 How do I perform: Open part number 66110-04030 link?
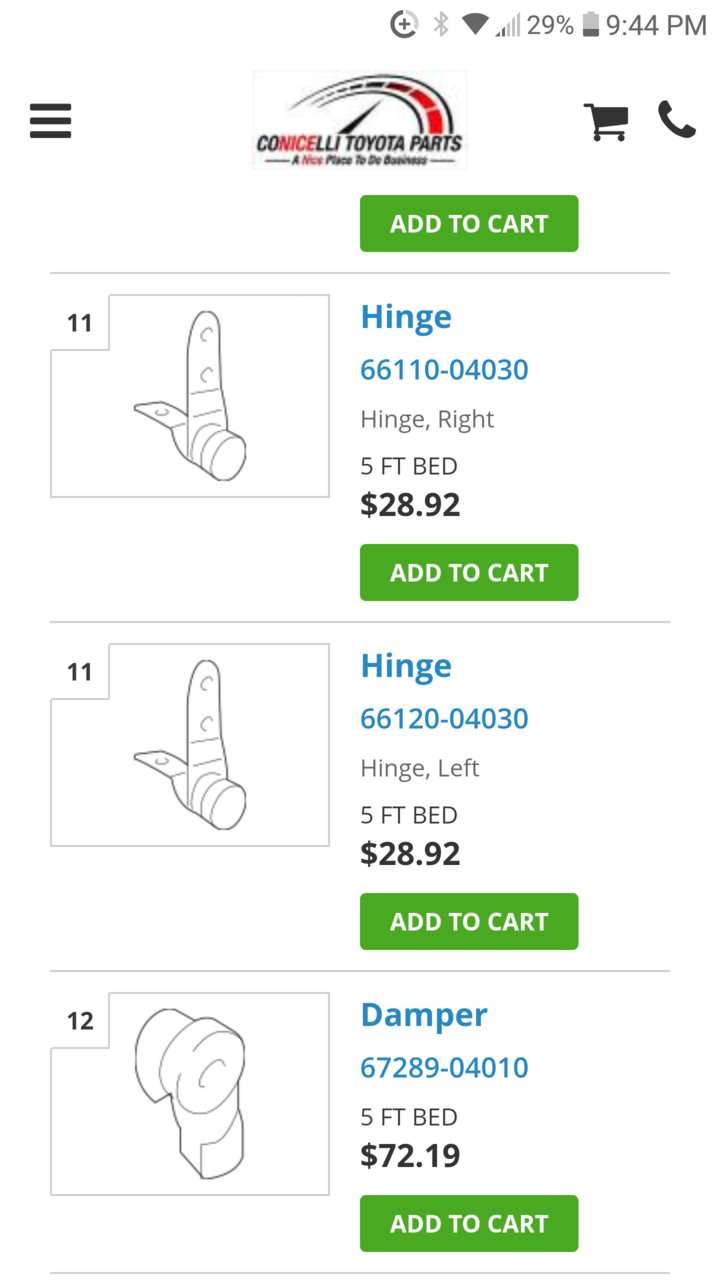point(444,370)
